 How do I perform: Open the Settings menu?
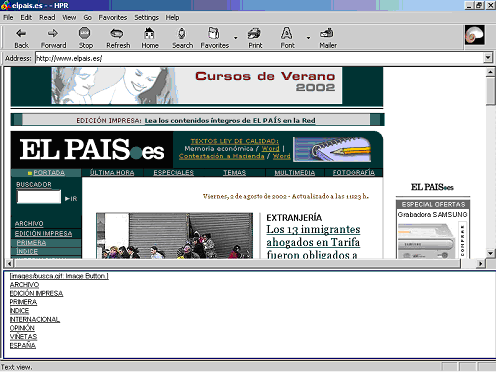146,17
